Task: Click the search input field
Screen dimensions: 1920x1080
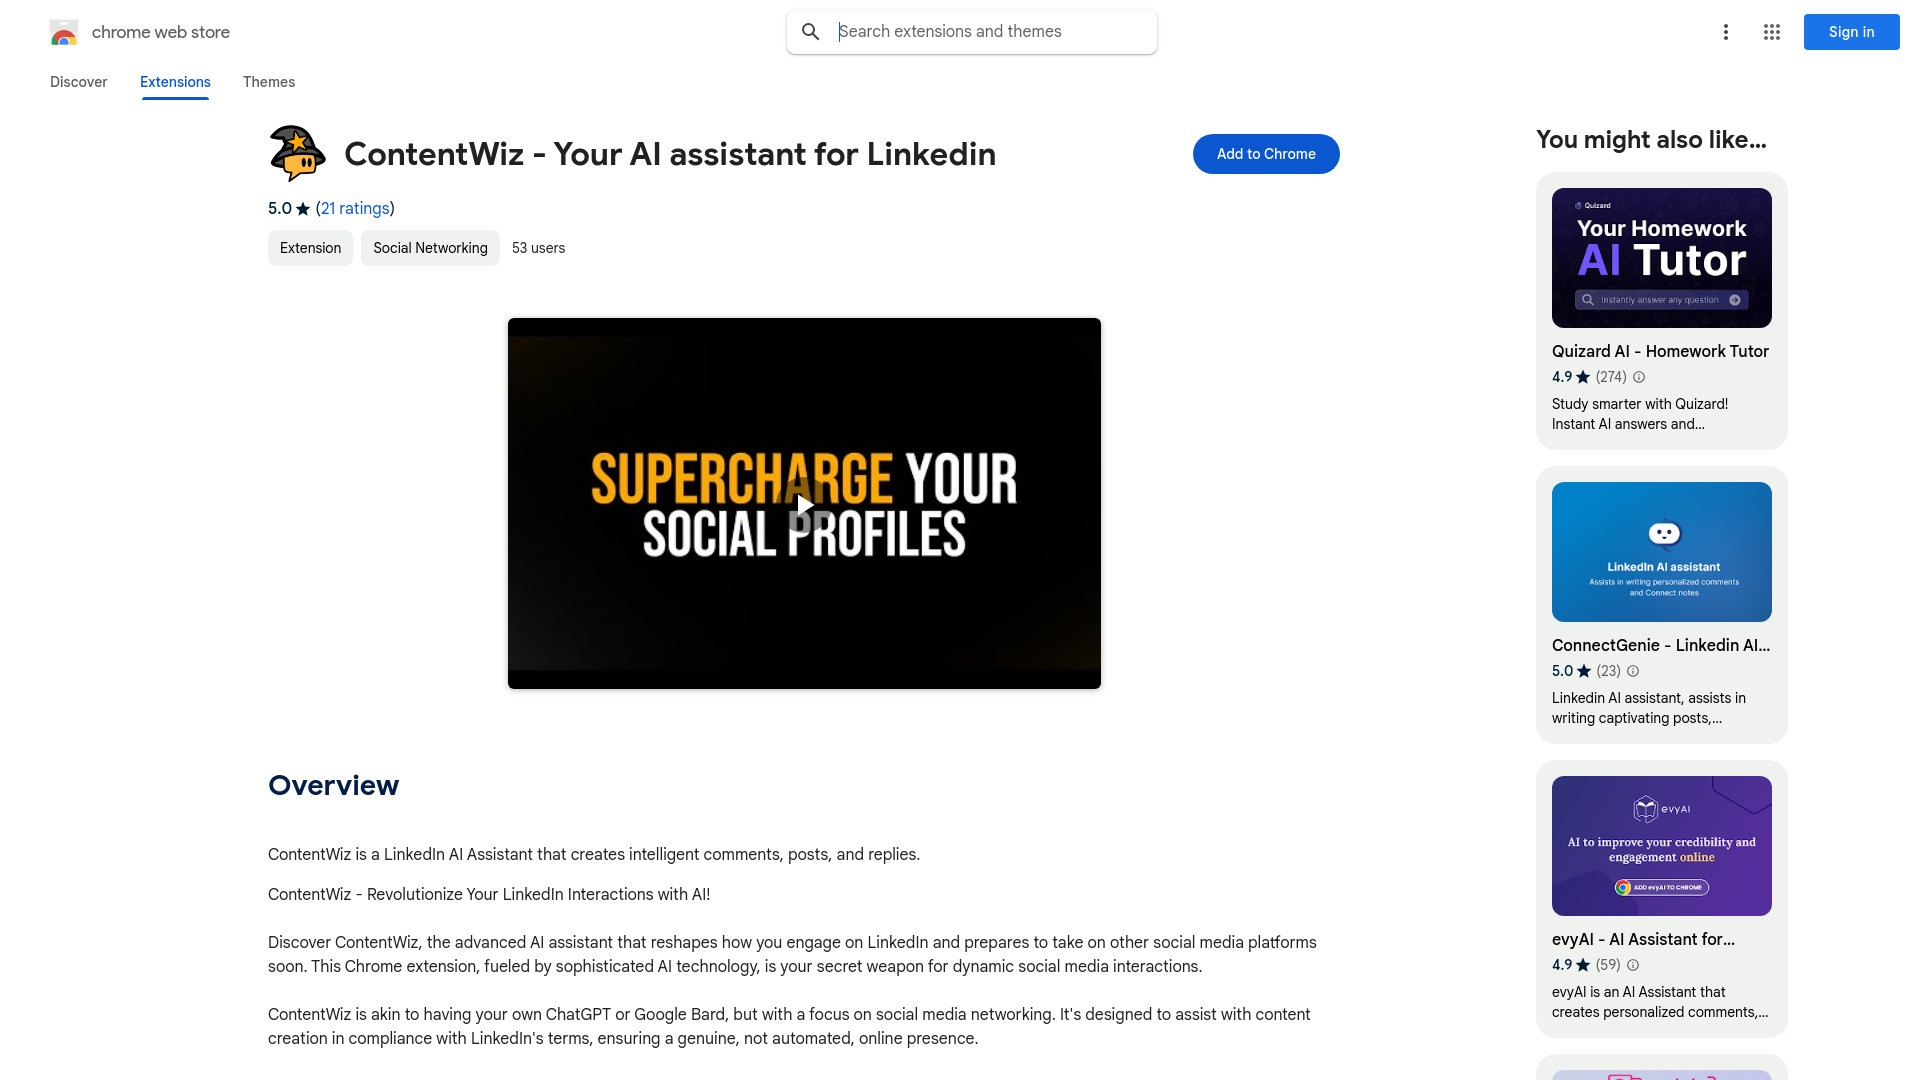Action: (x=972, y=32)
